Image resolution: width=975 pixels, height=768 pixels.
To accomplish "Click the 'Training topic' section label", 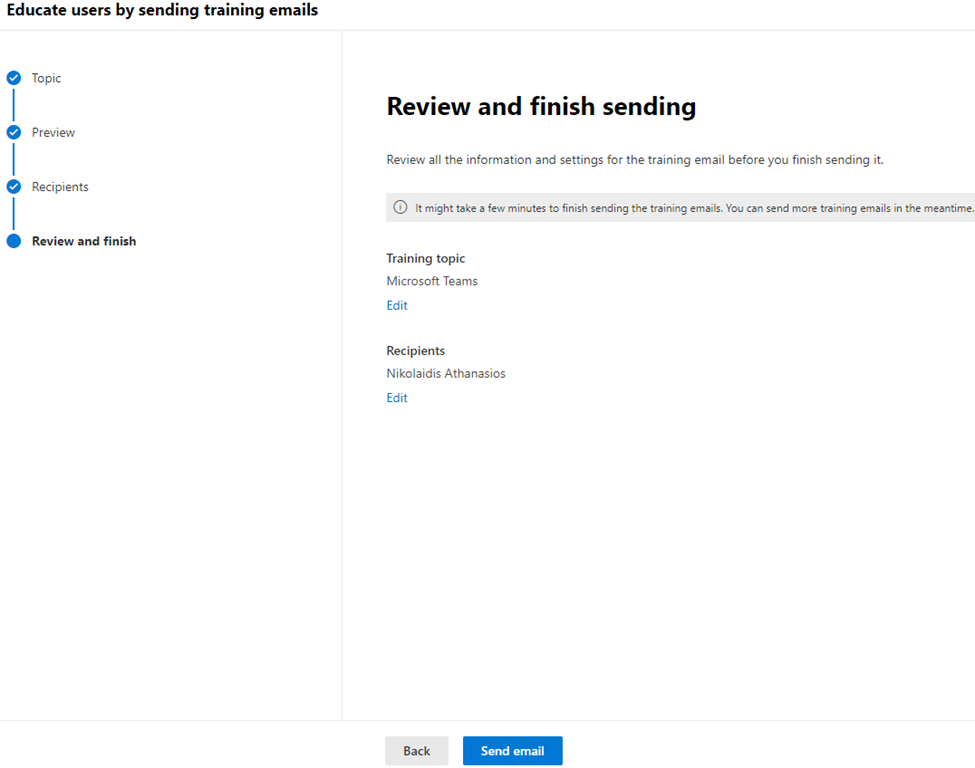I will (x=426, y=258).
